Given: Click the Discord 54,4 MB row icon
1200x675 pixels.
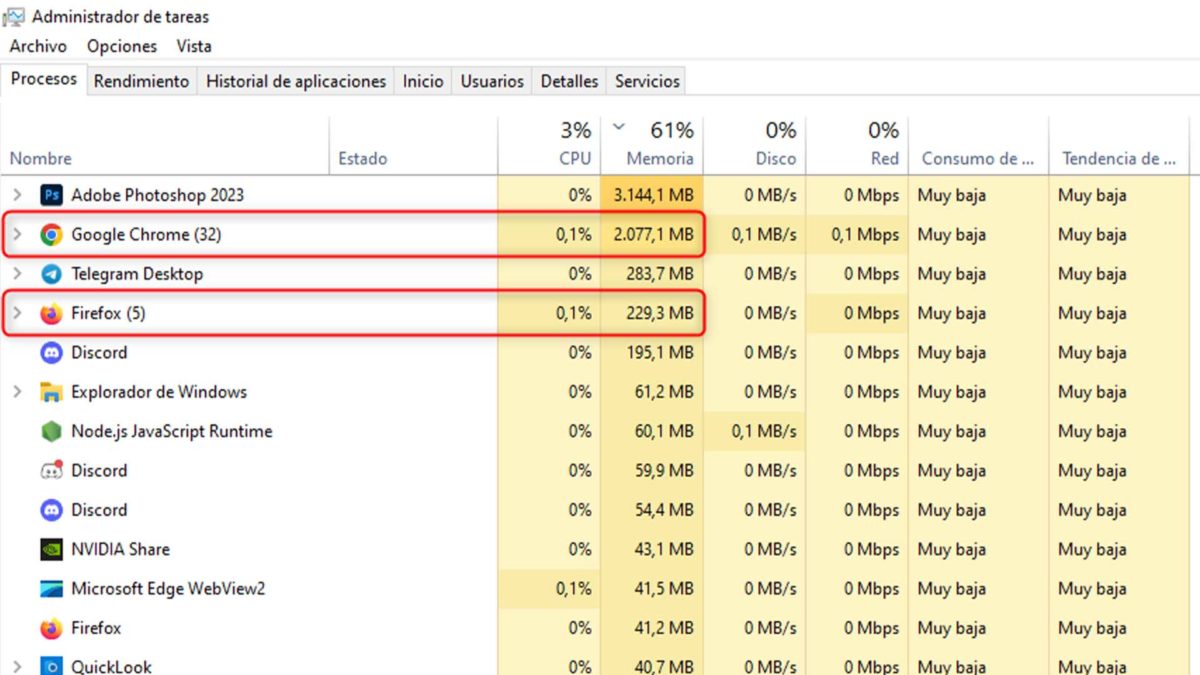Looking at the screenshot, I should [x=51, y=510].
